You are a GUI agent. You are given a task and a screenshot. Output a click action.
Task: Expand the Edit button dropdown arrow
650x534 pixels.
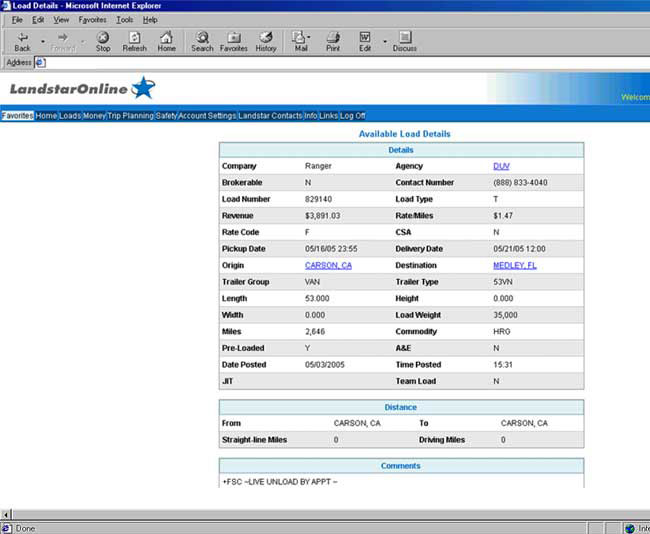[x=385, y=41]
